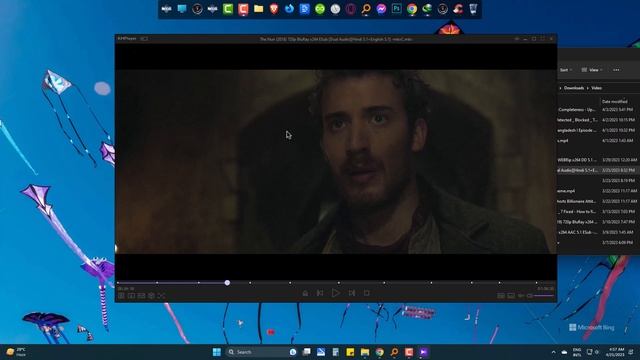This screenshot has height=360, width=640.
Task: Open Chrome from the taskbar
Action: pos(380,352)
